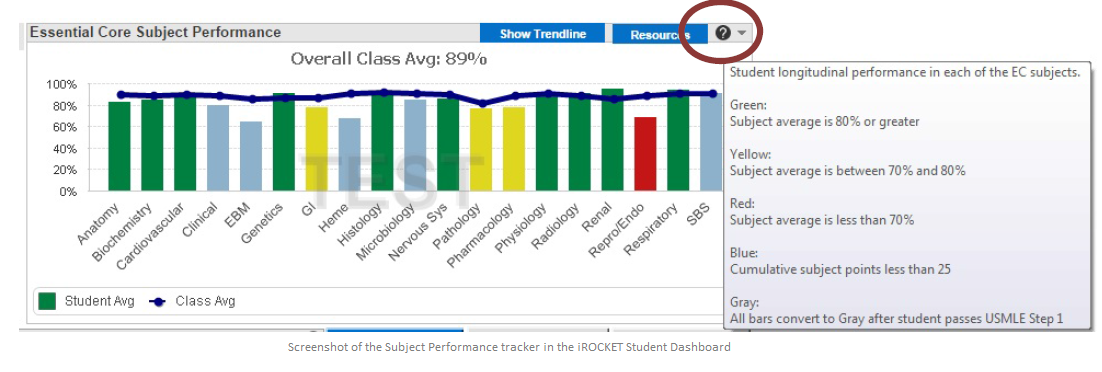Select the green Respiratory bar
This screenshot has height=372, width=1102.
[x=678, y=141]
